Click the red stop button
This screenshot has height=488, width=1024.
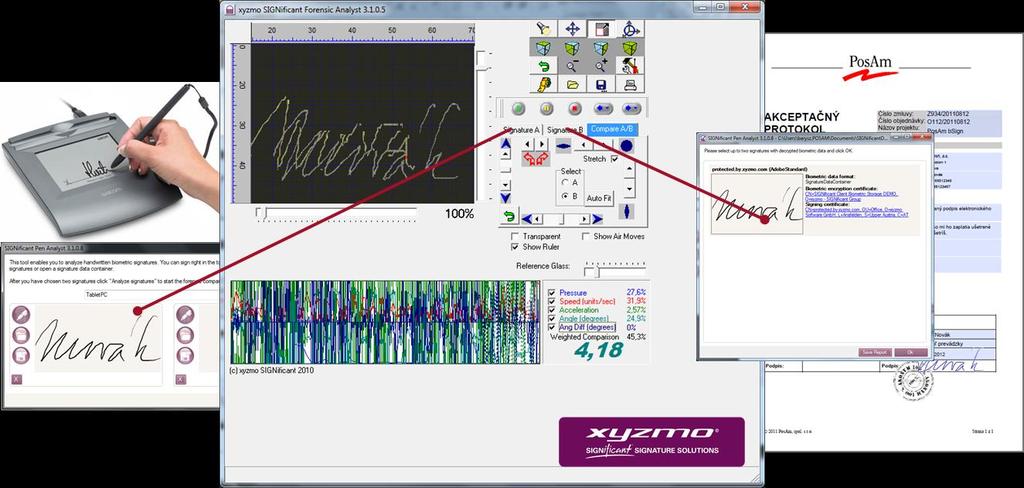[575, 108]
